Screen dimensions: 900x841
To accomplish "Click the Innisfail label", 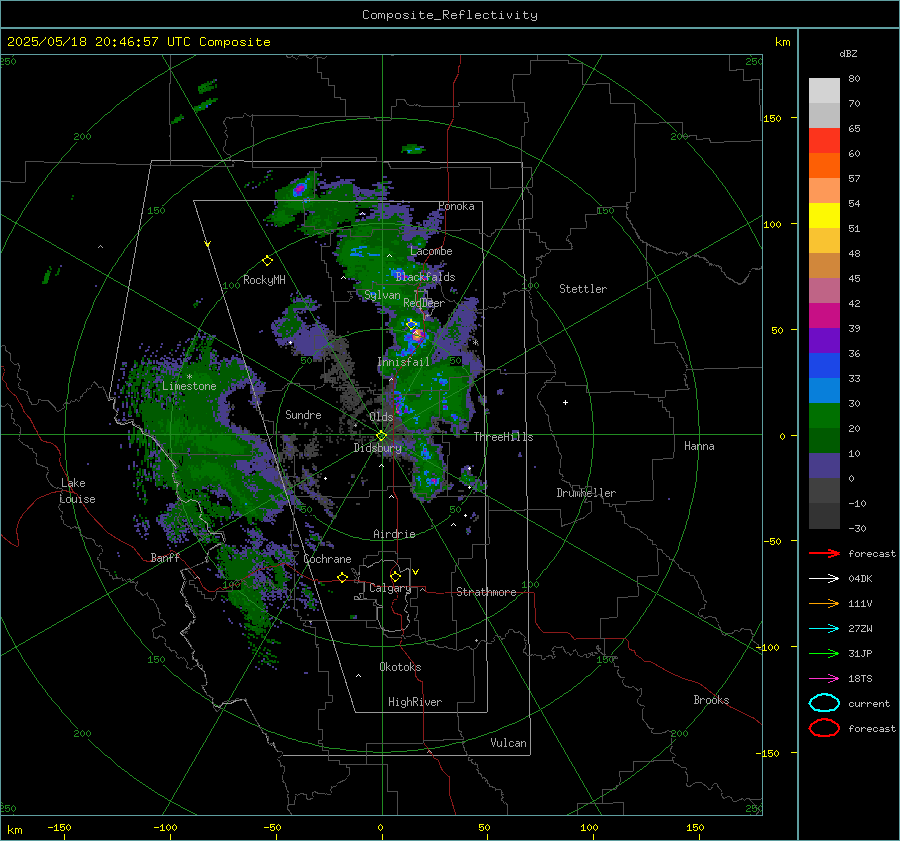I will click(403, 362).
